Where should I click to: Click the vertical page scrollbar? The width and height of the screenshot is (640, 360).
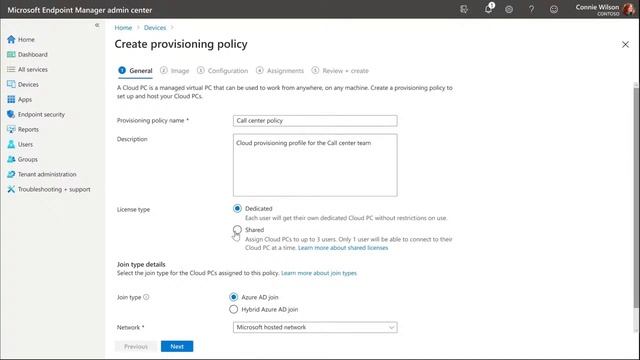[x=636, y=197]
